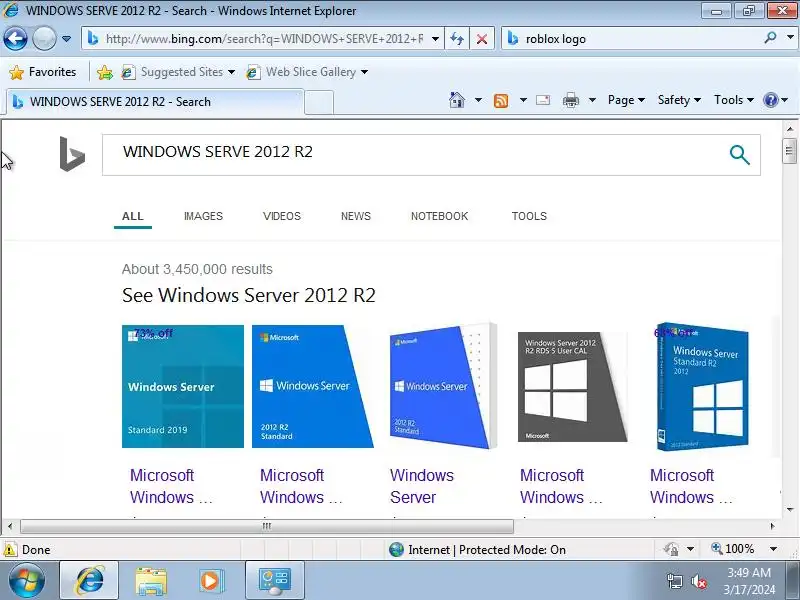
Task: Click the Read Mail envelope icon
Action: pyautogui.click(x=543, y=100)
